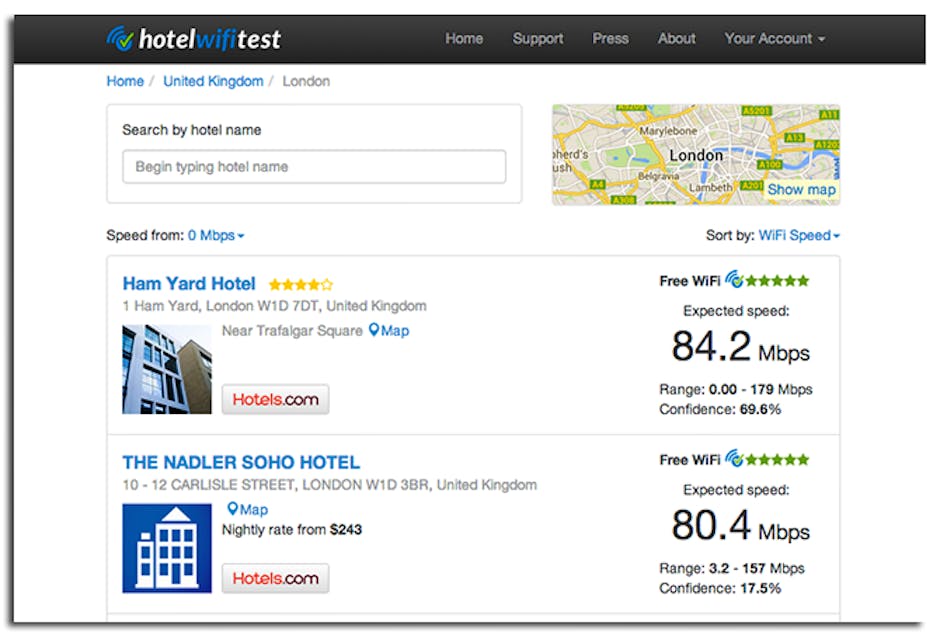Viewport: 940px width, 636px height.
Task: Click Nadler Soho Hotel's WiFi rating icon
Action: (735, 459)
